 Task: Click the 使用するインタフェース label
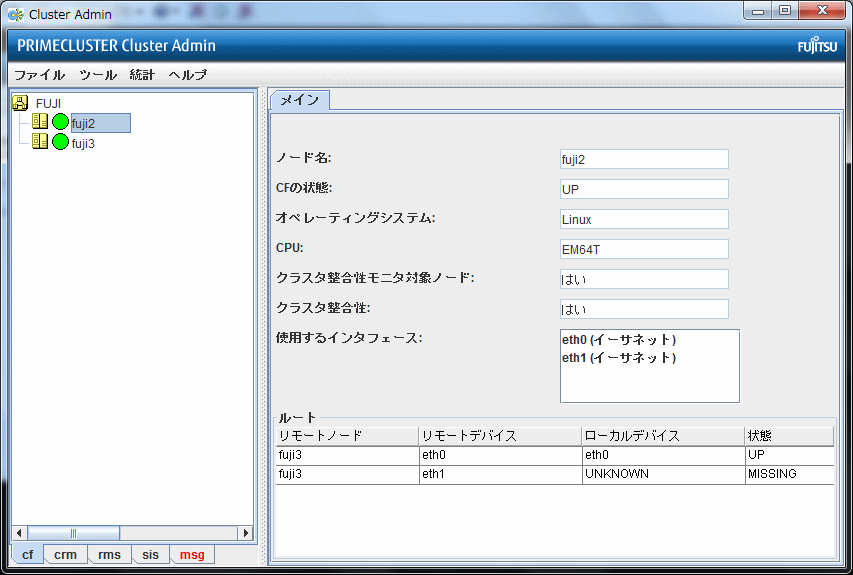(349, 338)
